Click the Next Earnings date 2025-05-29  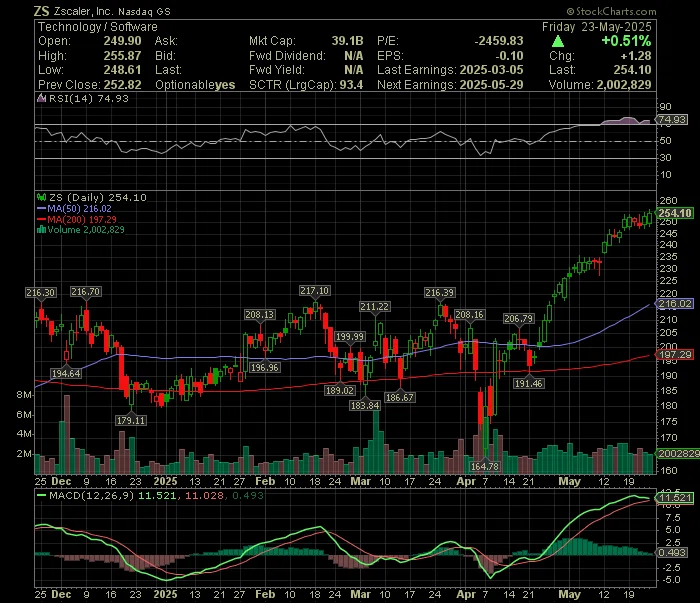pos(492,85)
